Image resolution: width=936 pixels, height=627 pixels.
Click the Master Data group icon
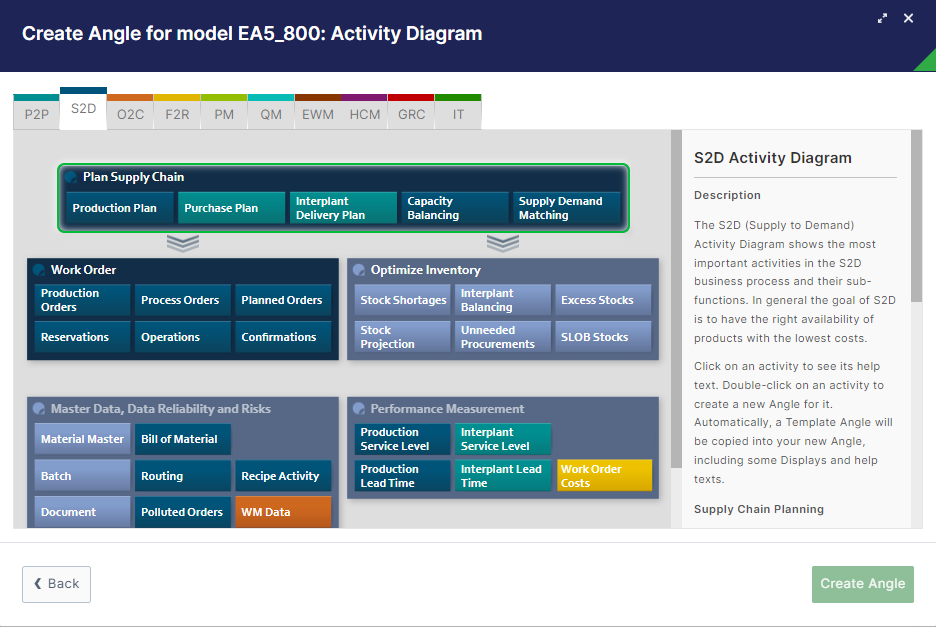(x=39, y=409)
